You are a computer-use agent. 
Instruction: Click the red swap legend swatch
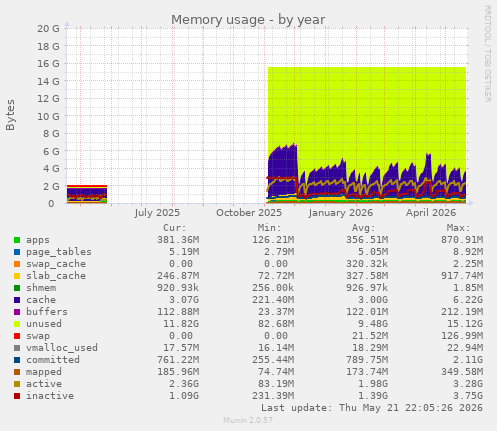pyautogui.click(x=17, y=336)
